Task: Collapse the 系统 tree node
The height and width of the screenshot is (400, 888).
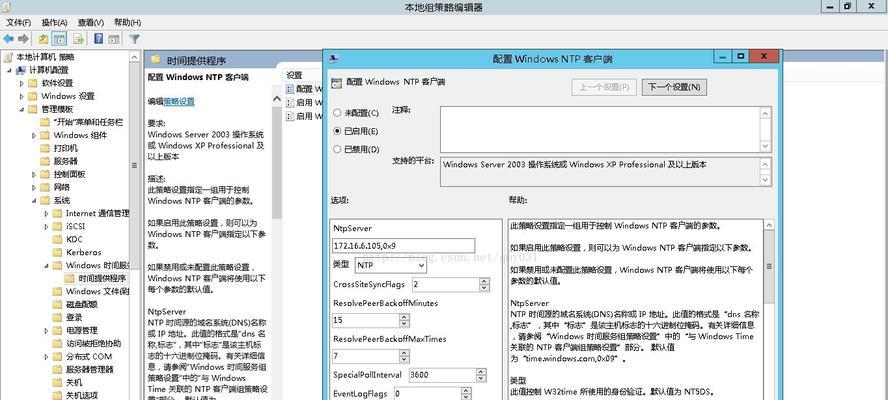Action: click(x=35, y=200)
